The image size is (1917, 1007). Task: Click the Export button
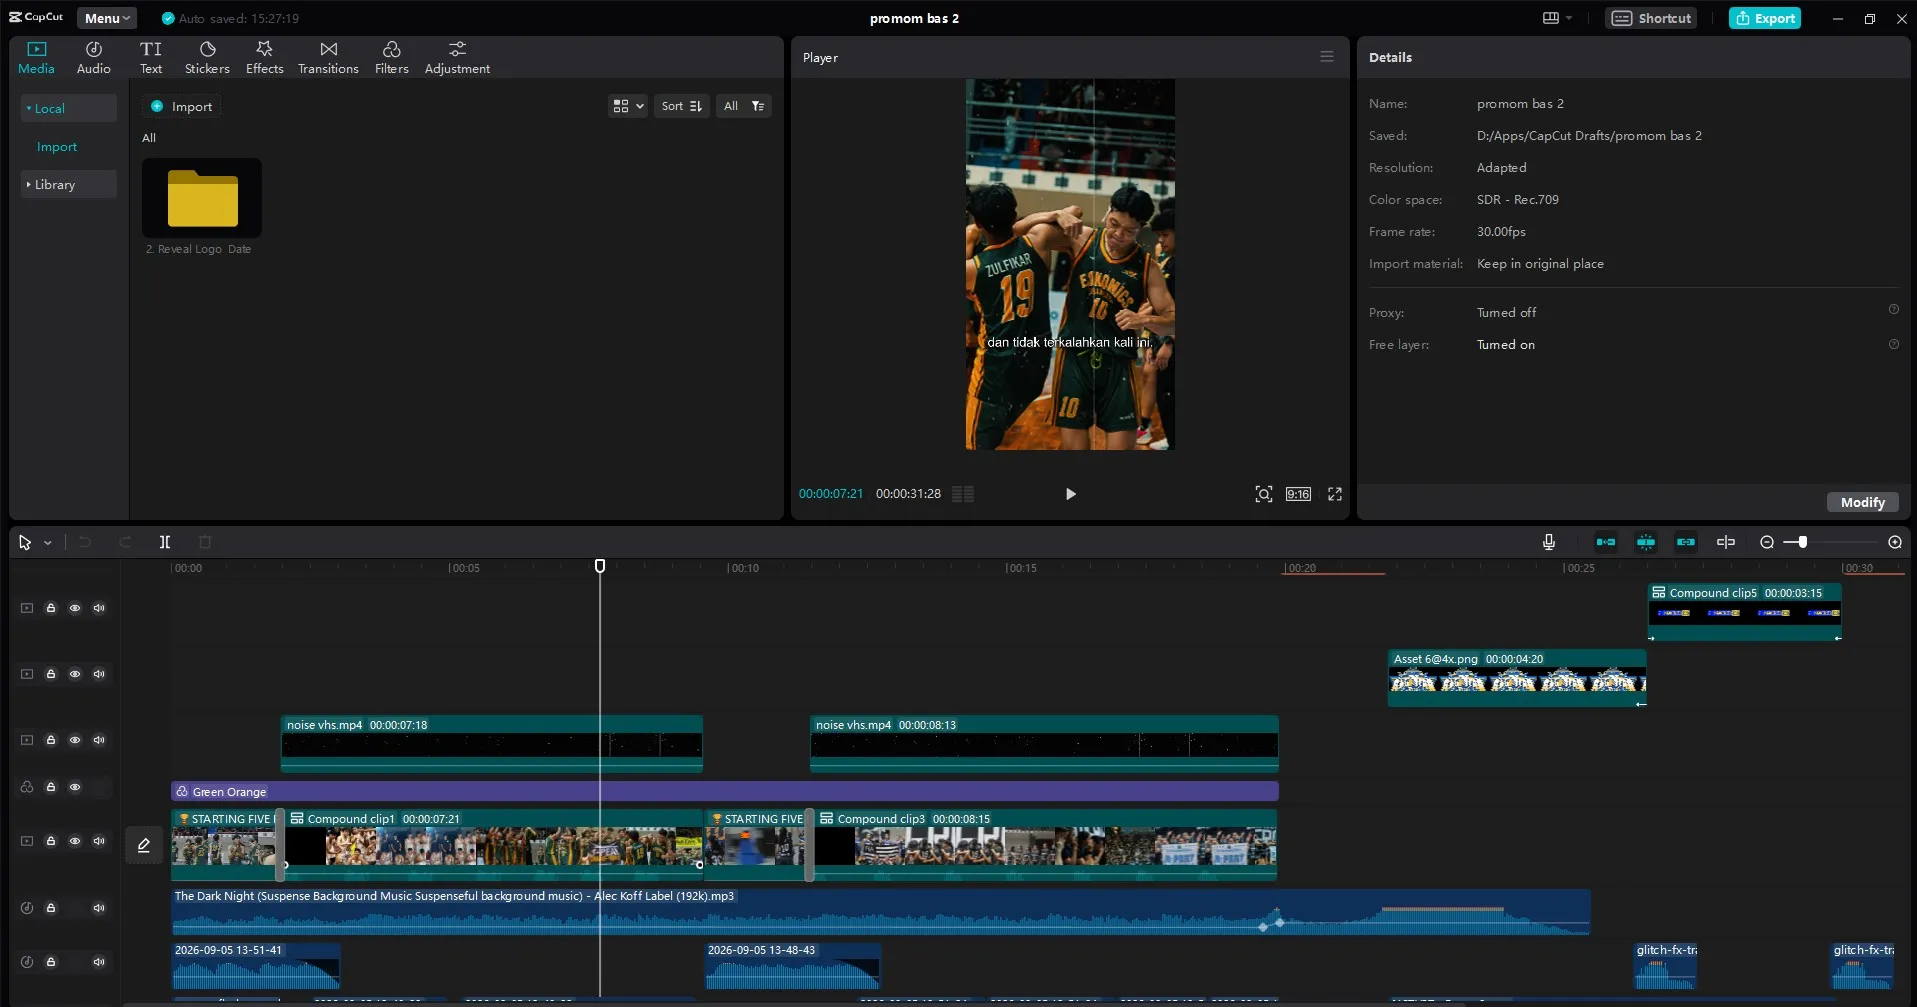[x=1764, y=18]
